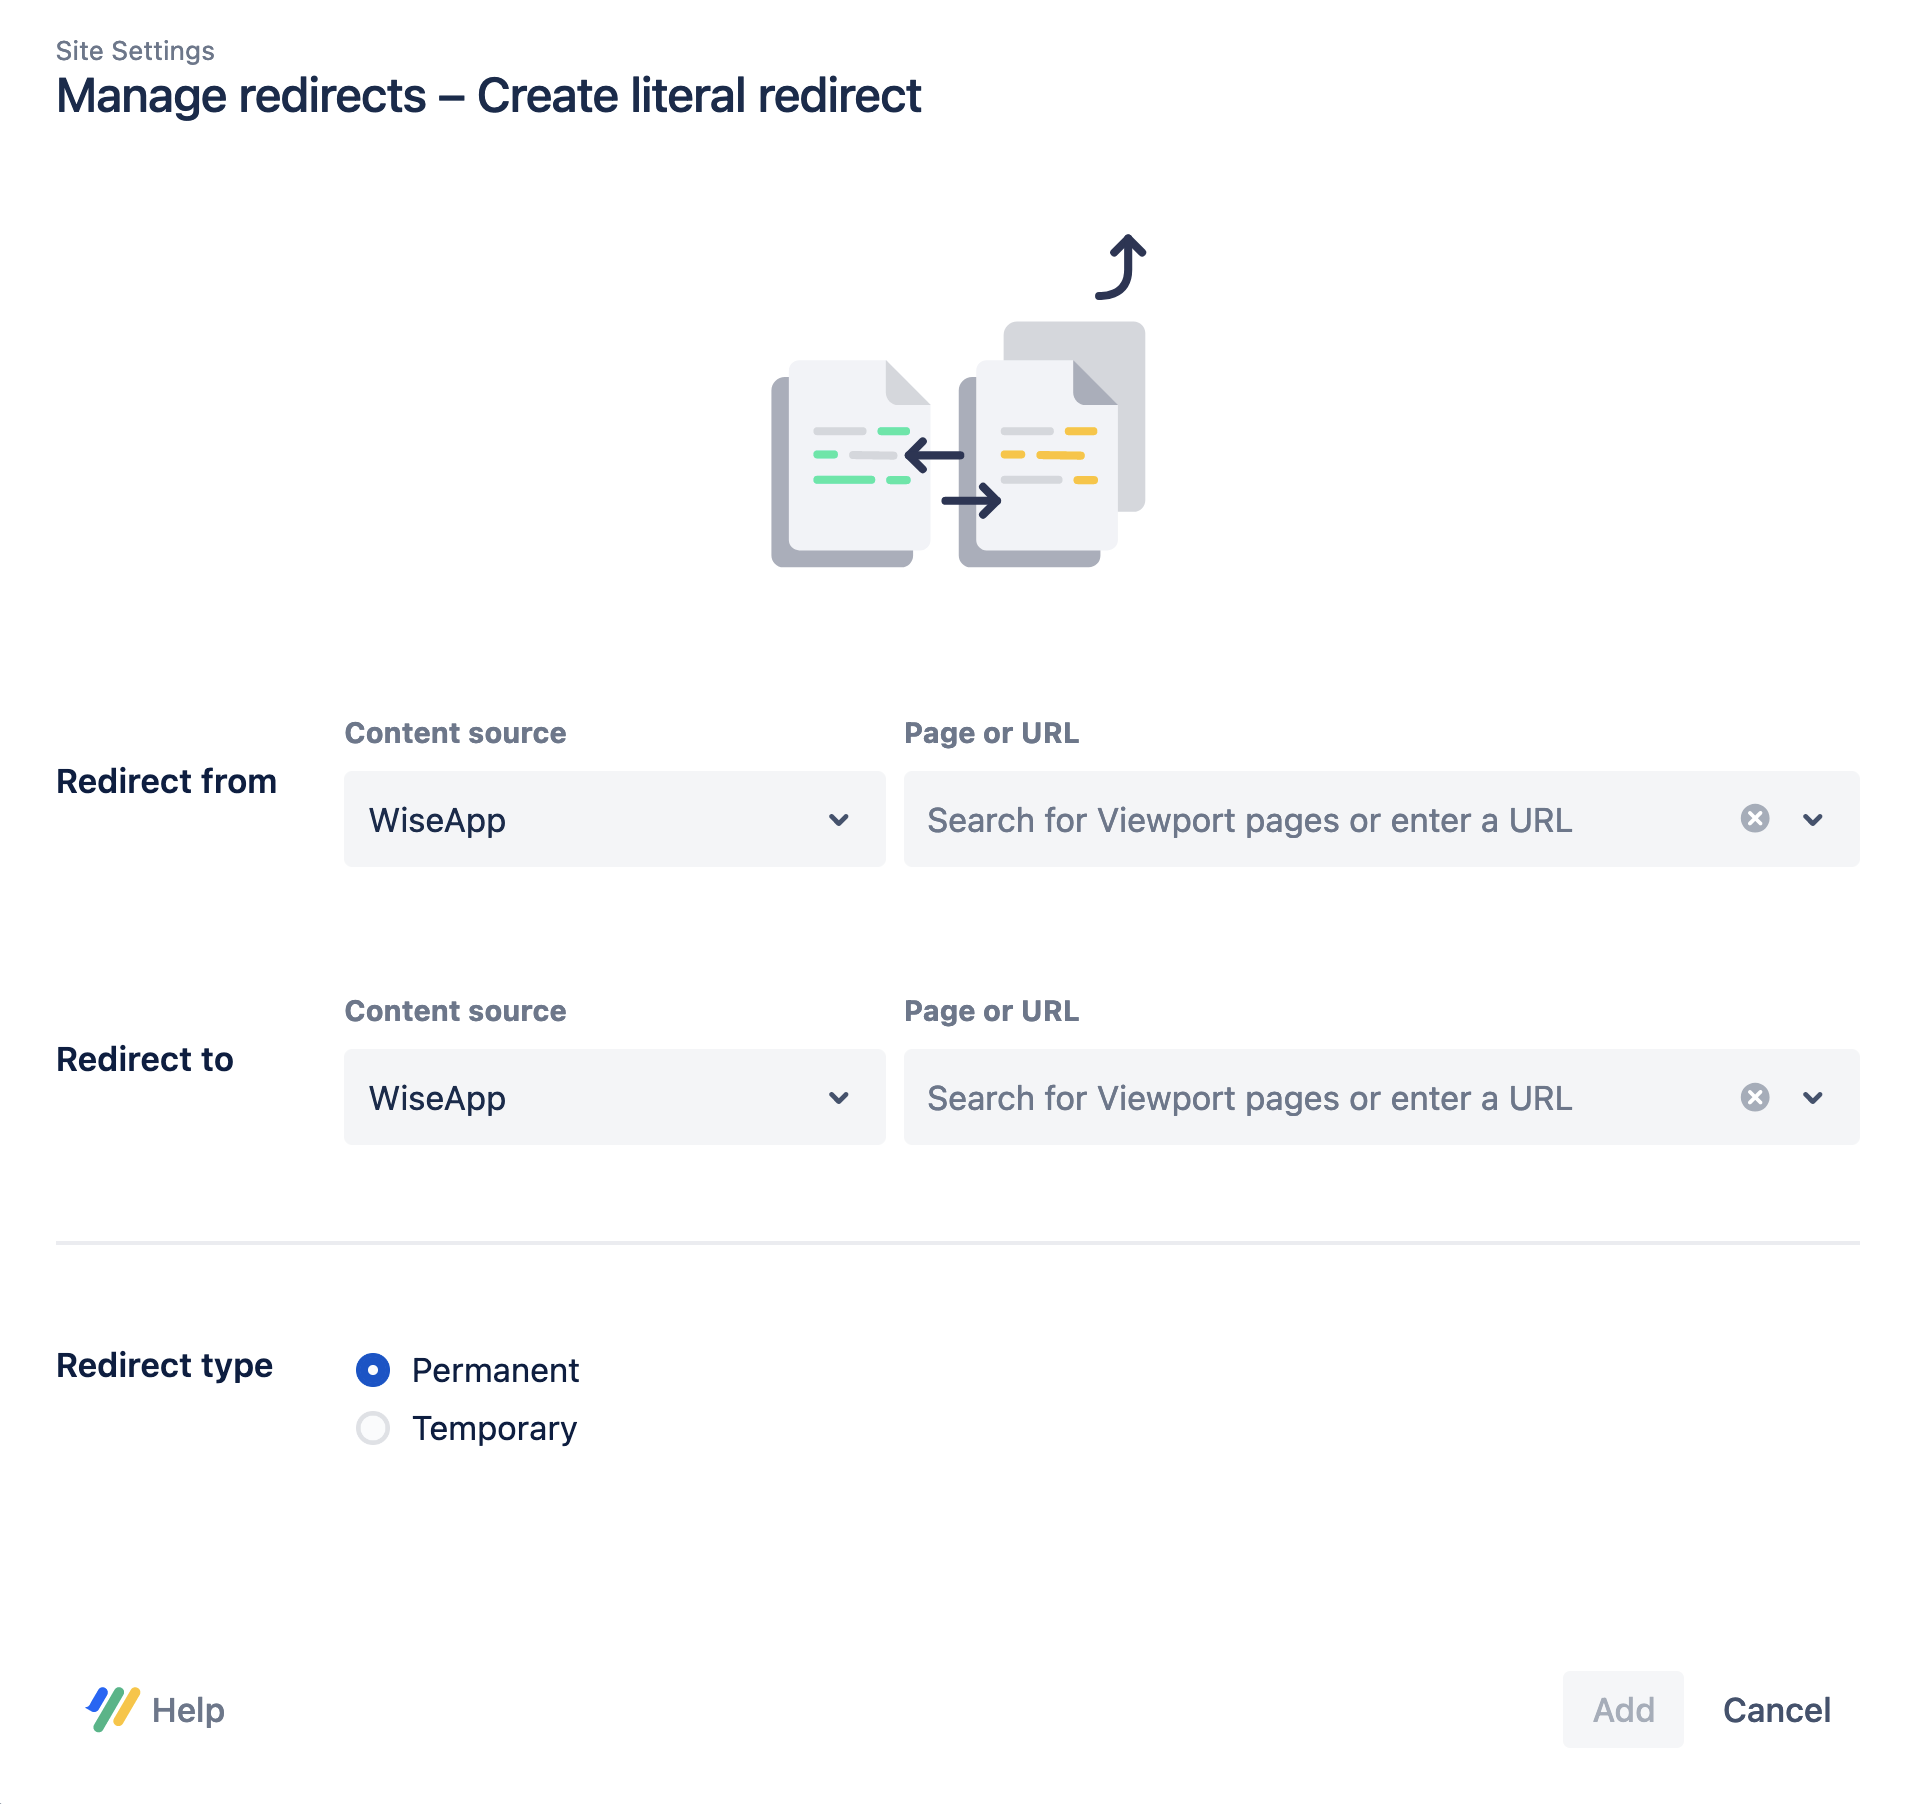Image resolution: width=1914 pixels, height=1804 pixels.
Task: Click the colorful striped logo beside Help
Action: 112,1709
